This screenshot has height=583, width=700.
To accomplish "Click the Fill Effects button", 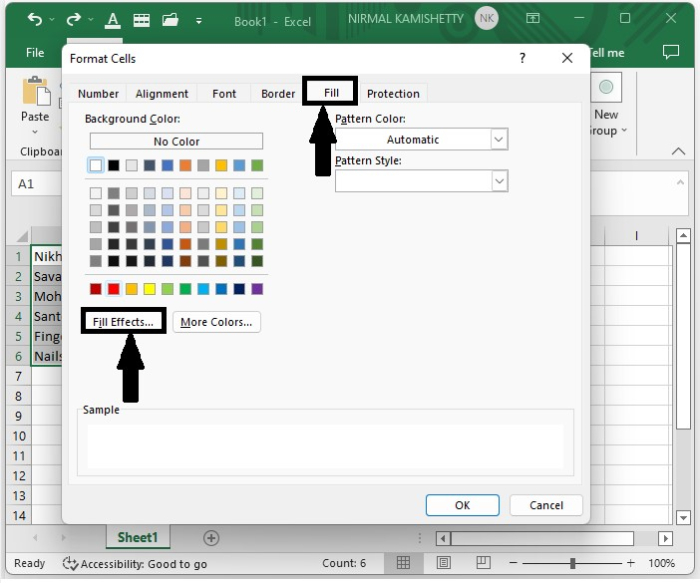I will pyautogui.click(x=124, y=322).
